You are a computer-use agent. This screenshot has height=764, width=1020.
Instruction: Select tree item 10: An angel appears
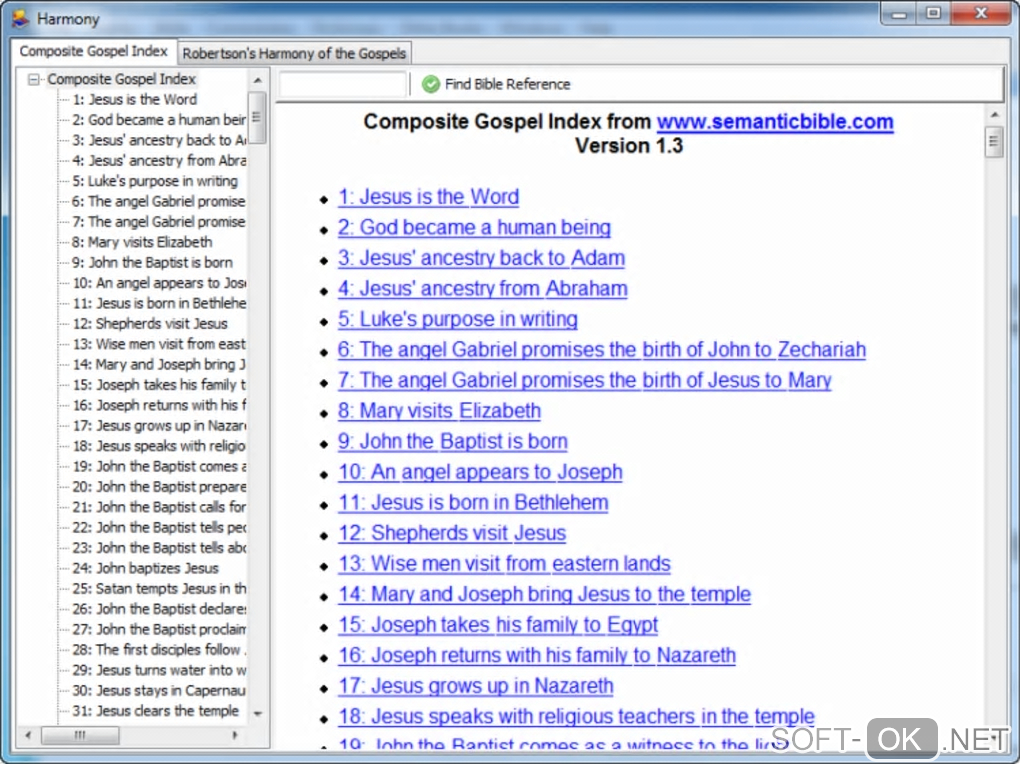point(159,283)
